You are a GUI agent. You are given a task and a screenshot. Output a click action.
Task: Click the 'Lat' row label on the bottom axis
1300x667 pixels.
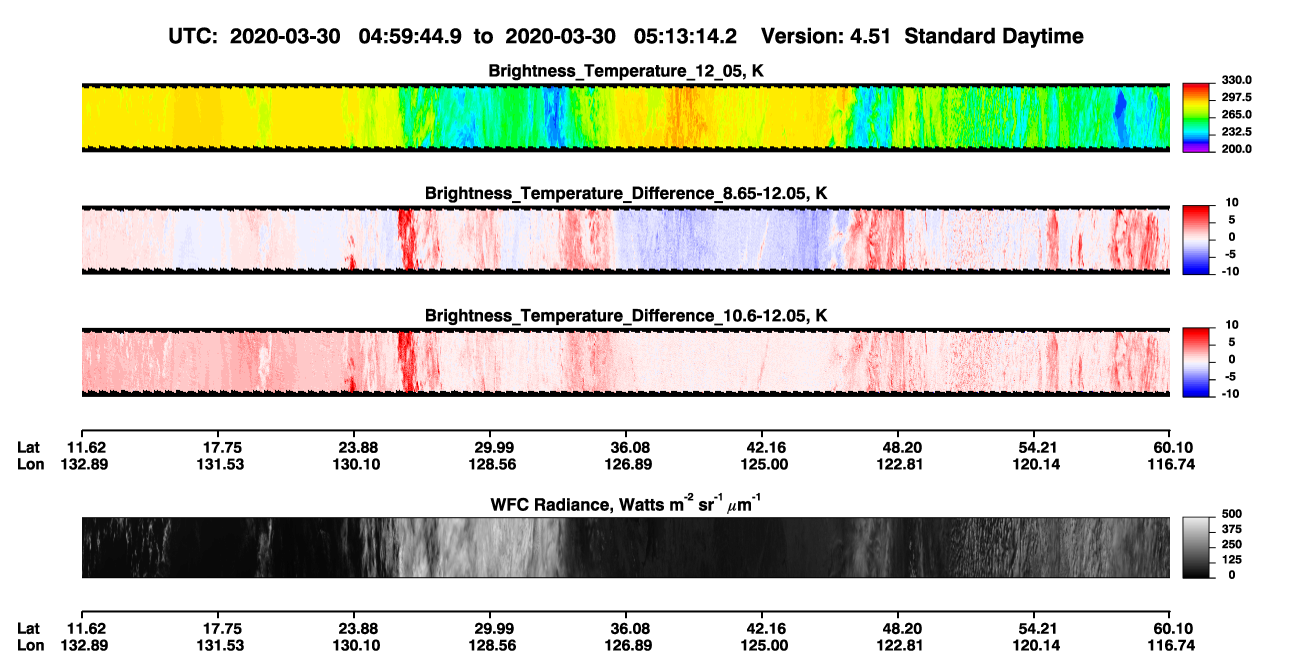click(x=29, y=628)
